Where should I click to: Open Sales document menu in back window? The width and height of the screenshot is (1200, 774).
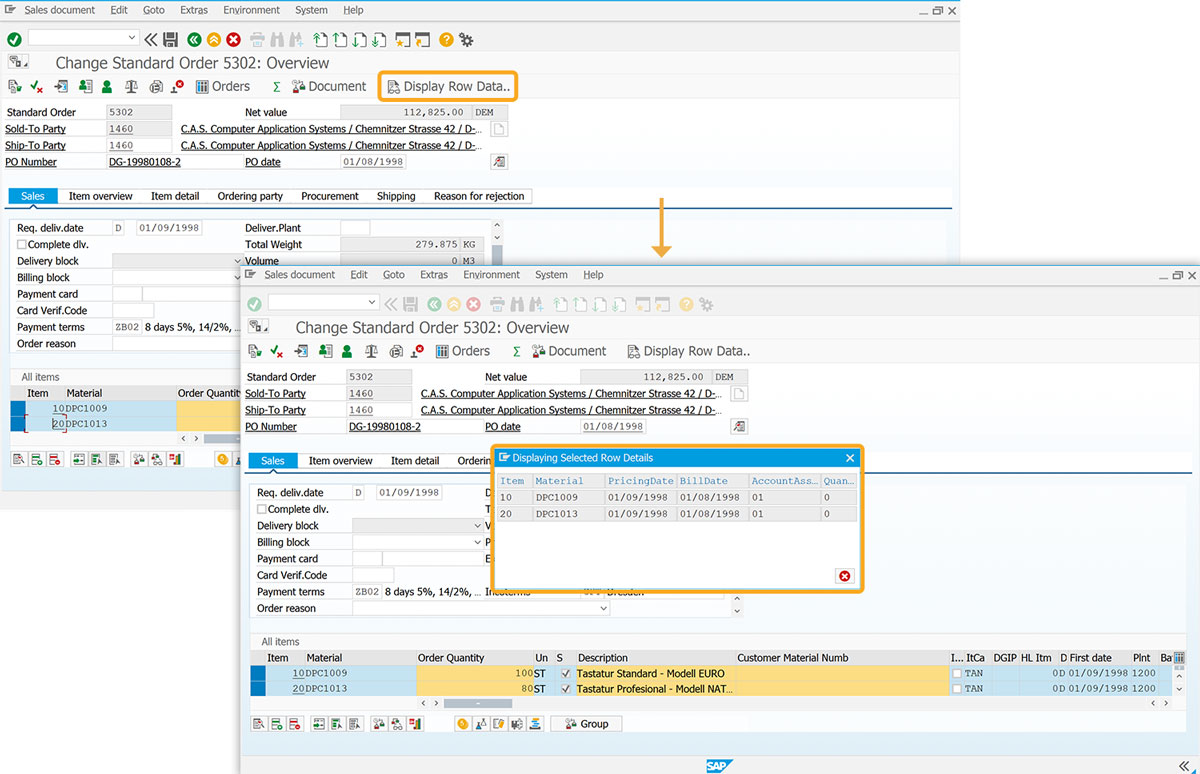(59, 10)
